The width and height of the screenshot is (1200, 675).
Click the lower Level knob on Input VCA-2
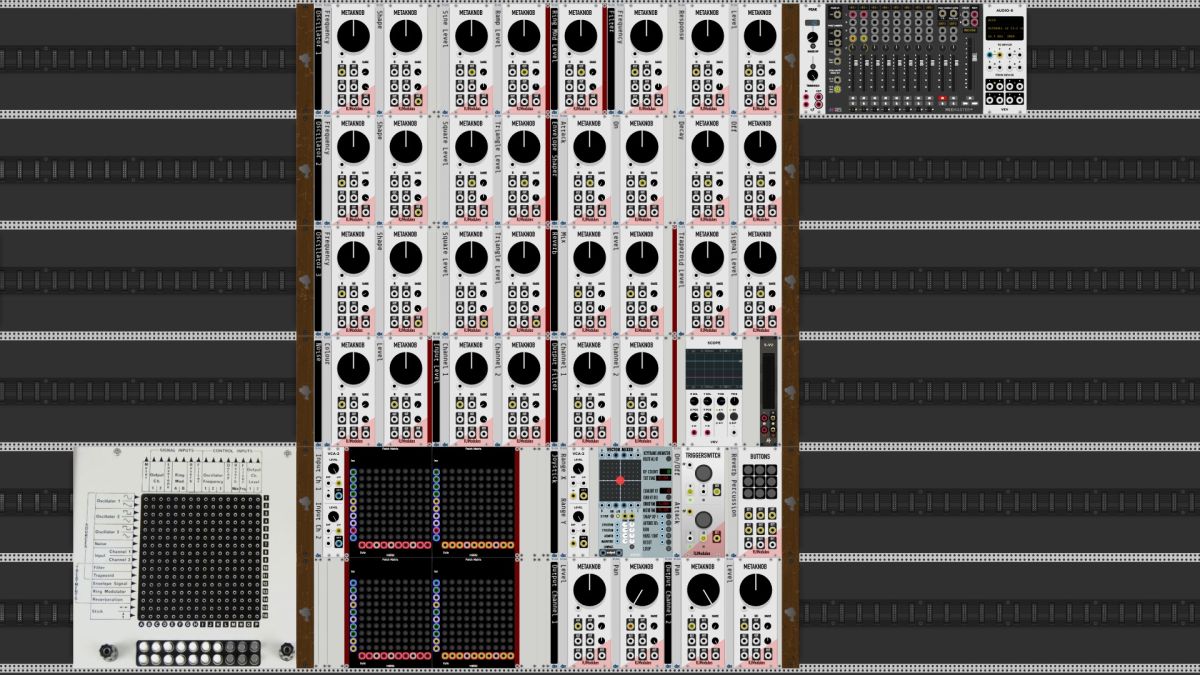click(x=333, y=516)
